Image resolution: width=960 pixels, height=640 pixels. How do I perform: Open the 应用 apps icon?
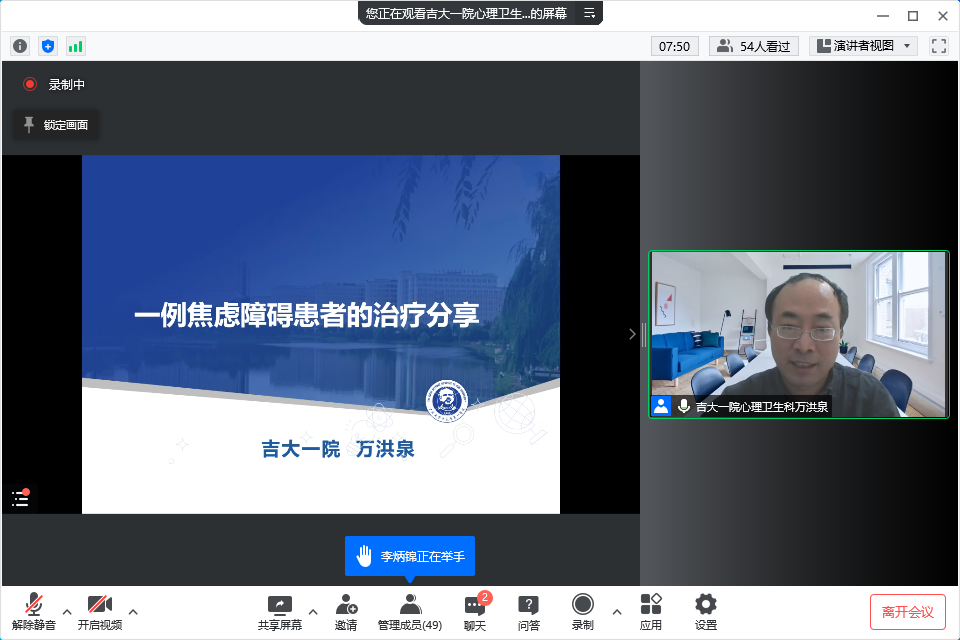pos(651,612)
